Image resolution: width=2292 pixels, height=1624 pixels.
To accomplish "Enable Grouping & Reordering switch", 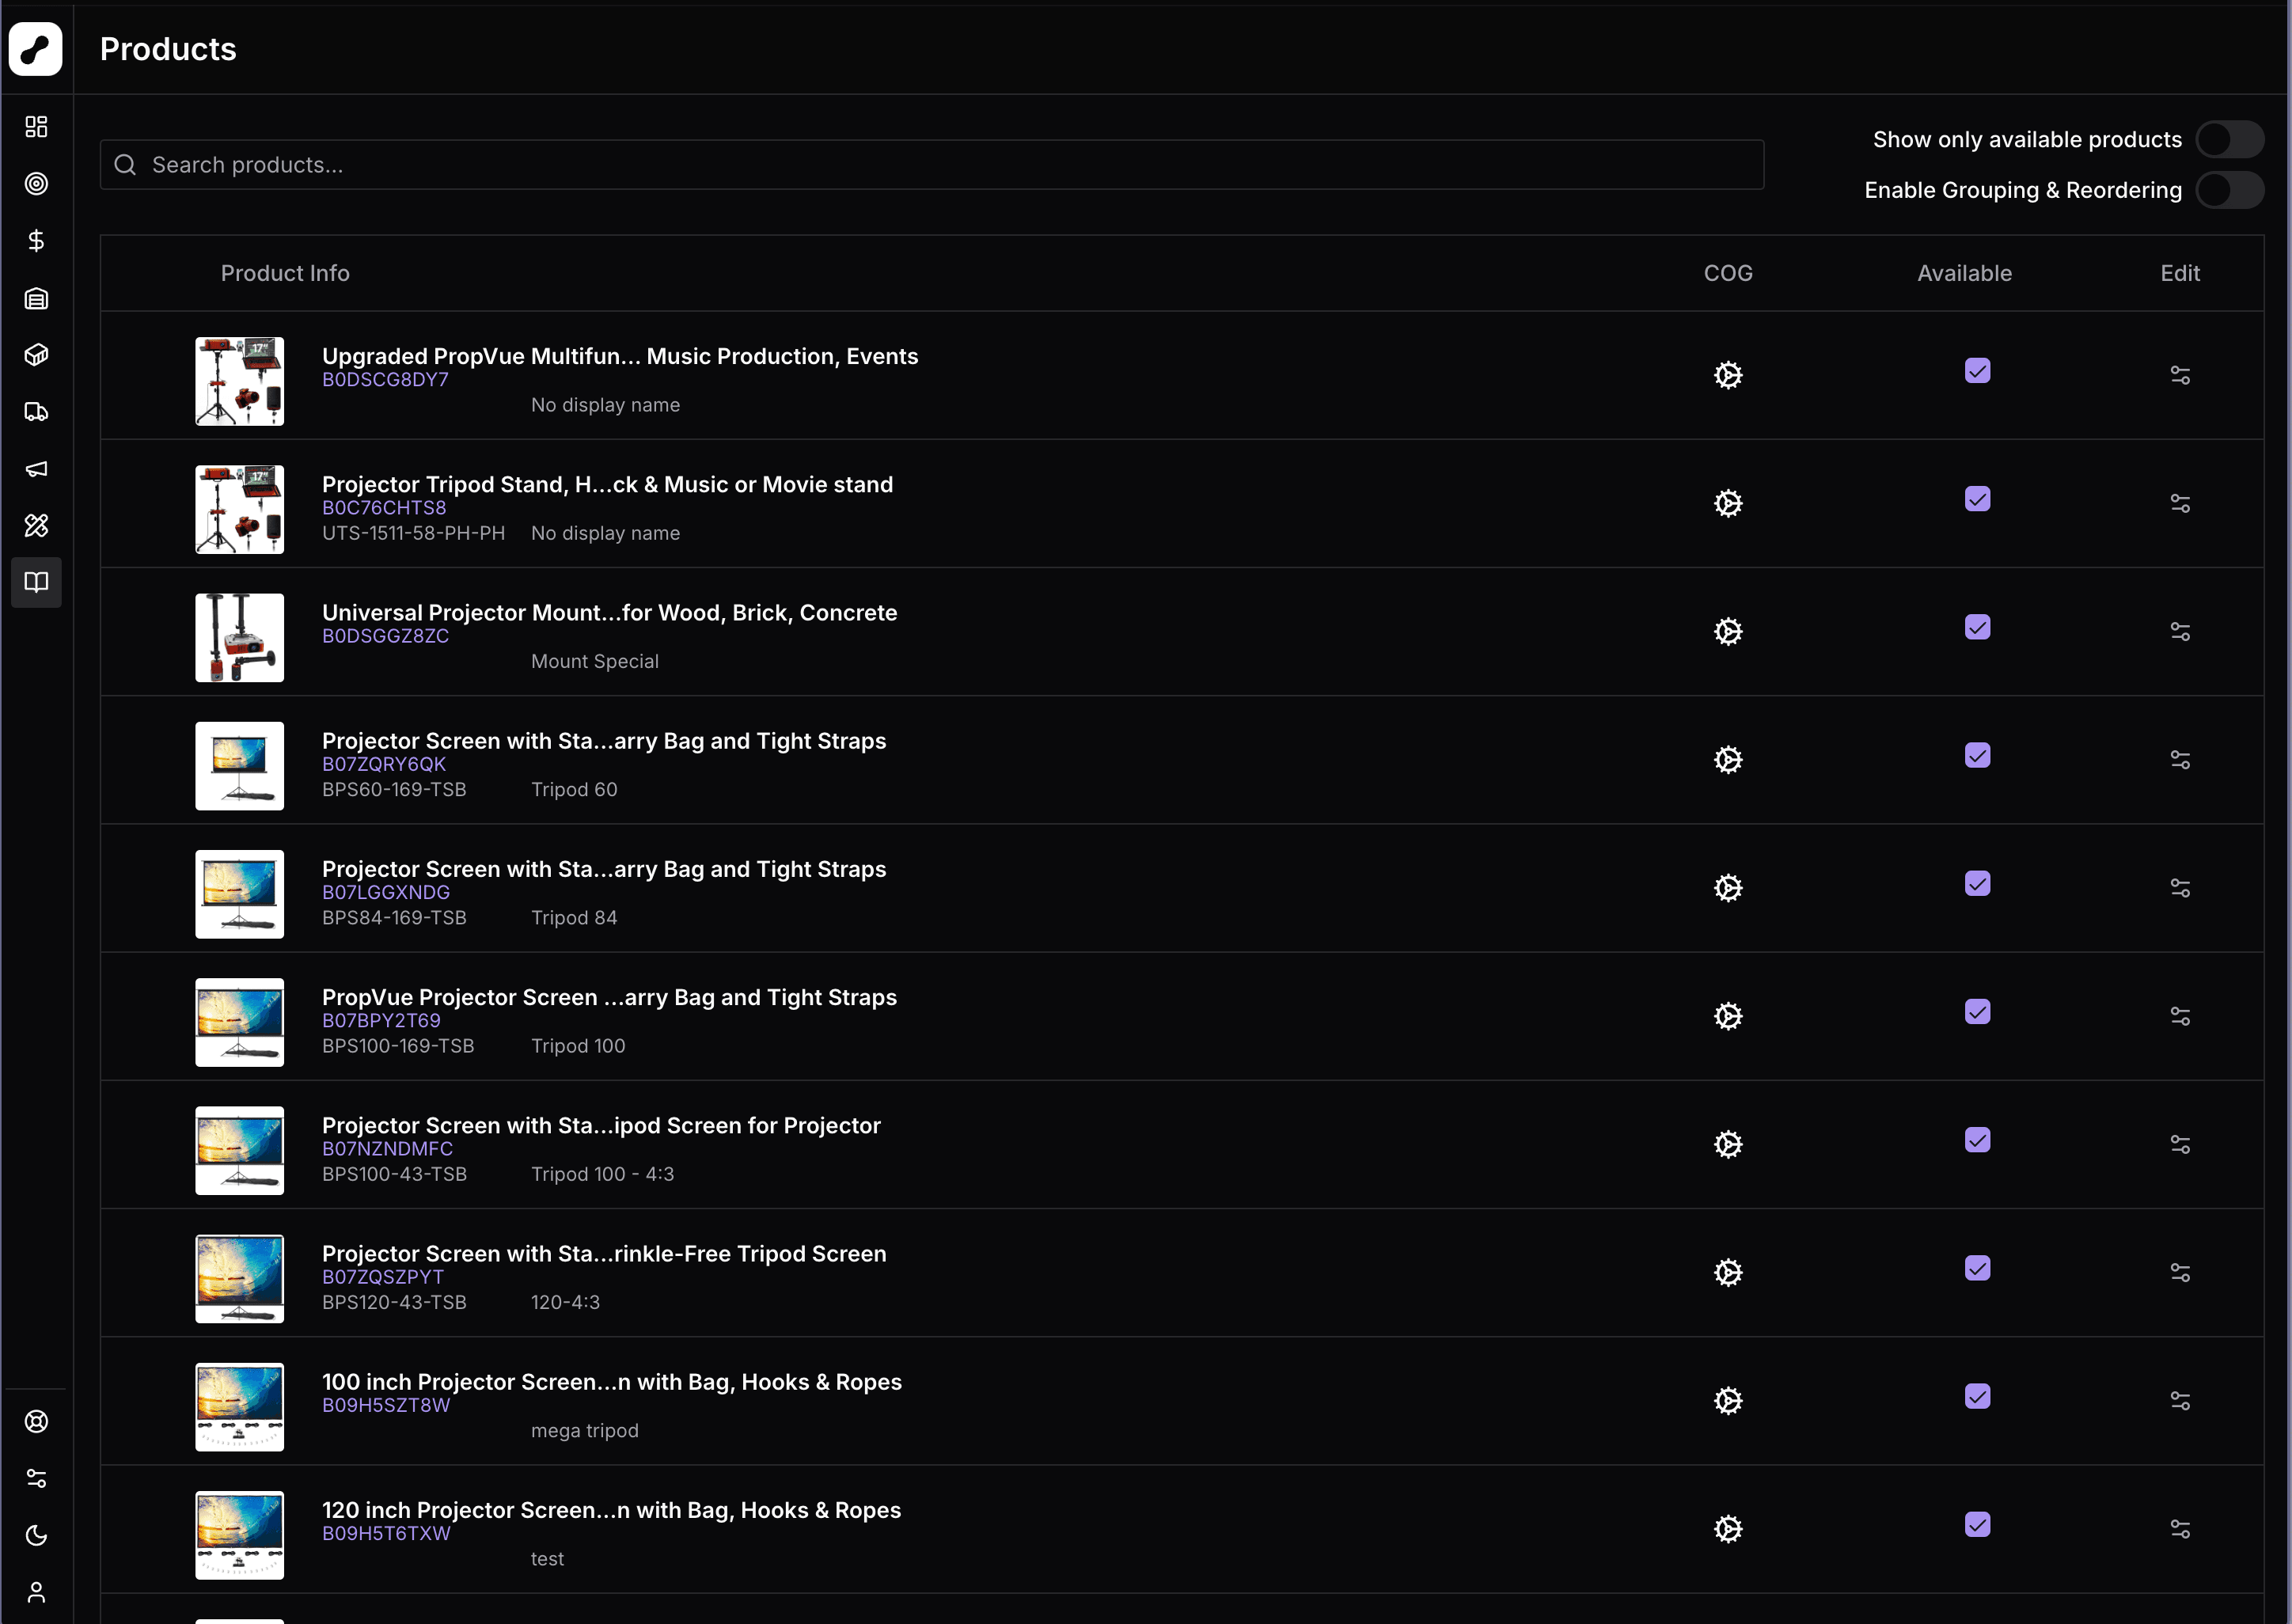I will coord(2229,190).
